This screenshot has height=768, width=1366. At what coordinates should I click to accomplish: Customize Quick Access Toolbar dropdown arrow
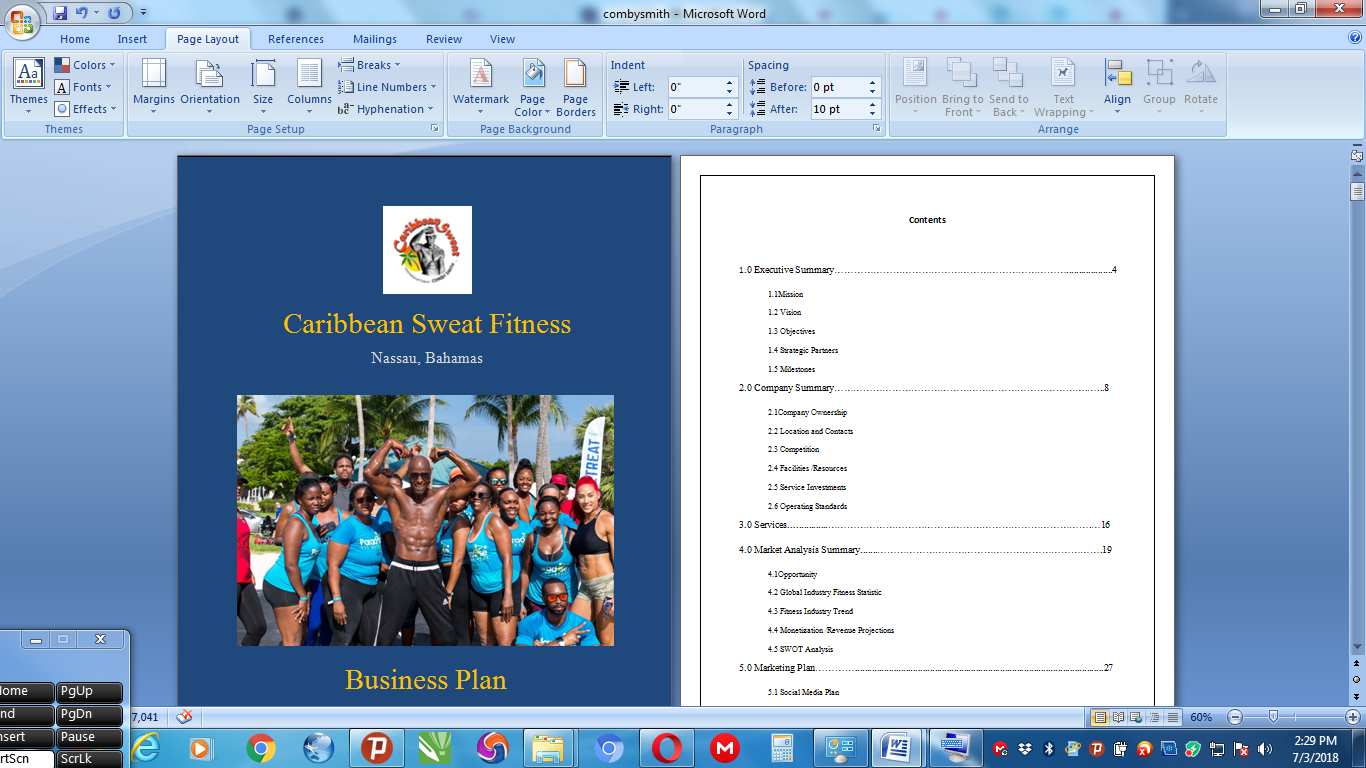click(143, 13)
